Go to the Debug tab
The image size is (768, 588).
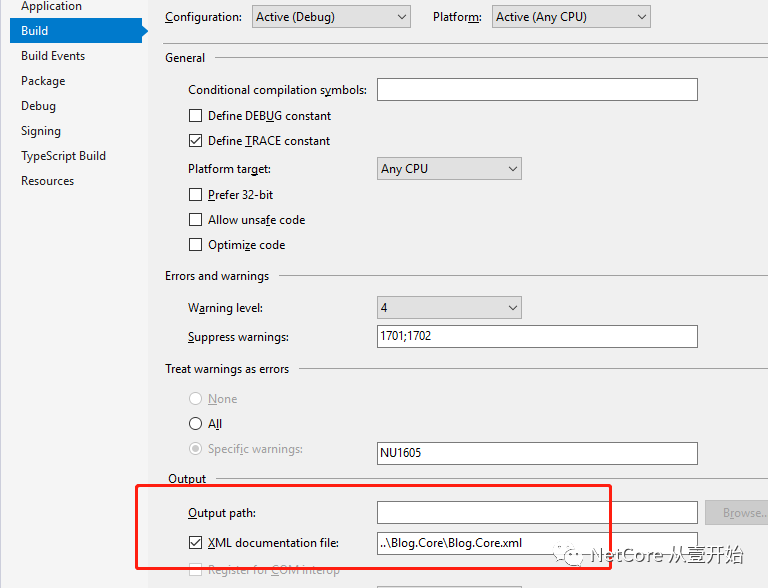[x=38, y=106]
